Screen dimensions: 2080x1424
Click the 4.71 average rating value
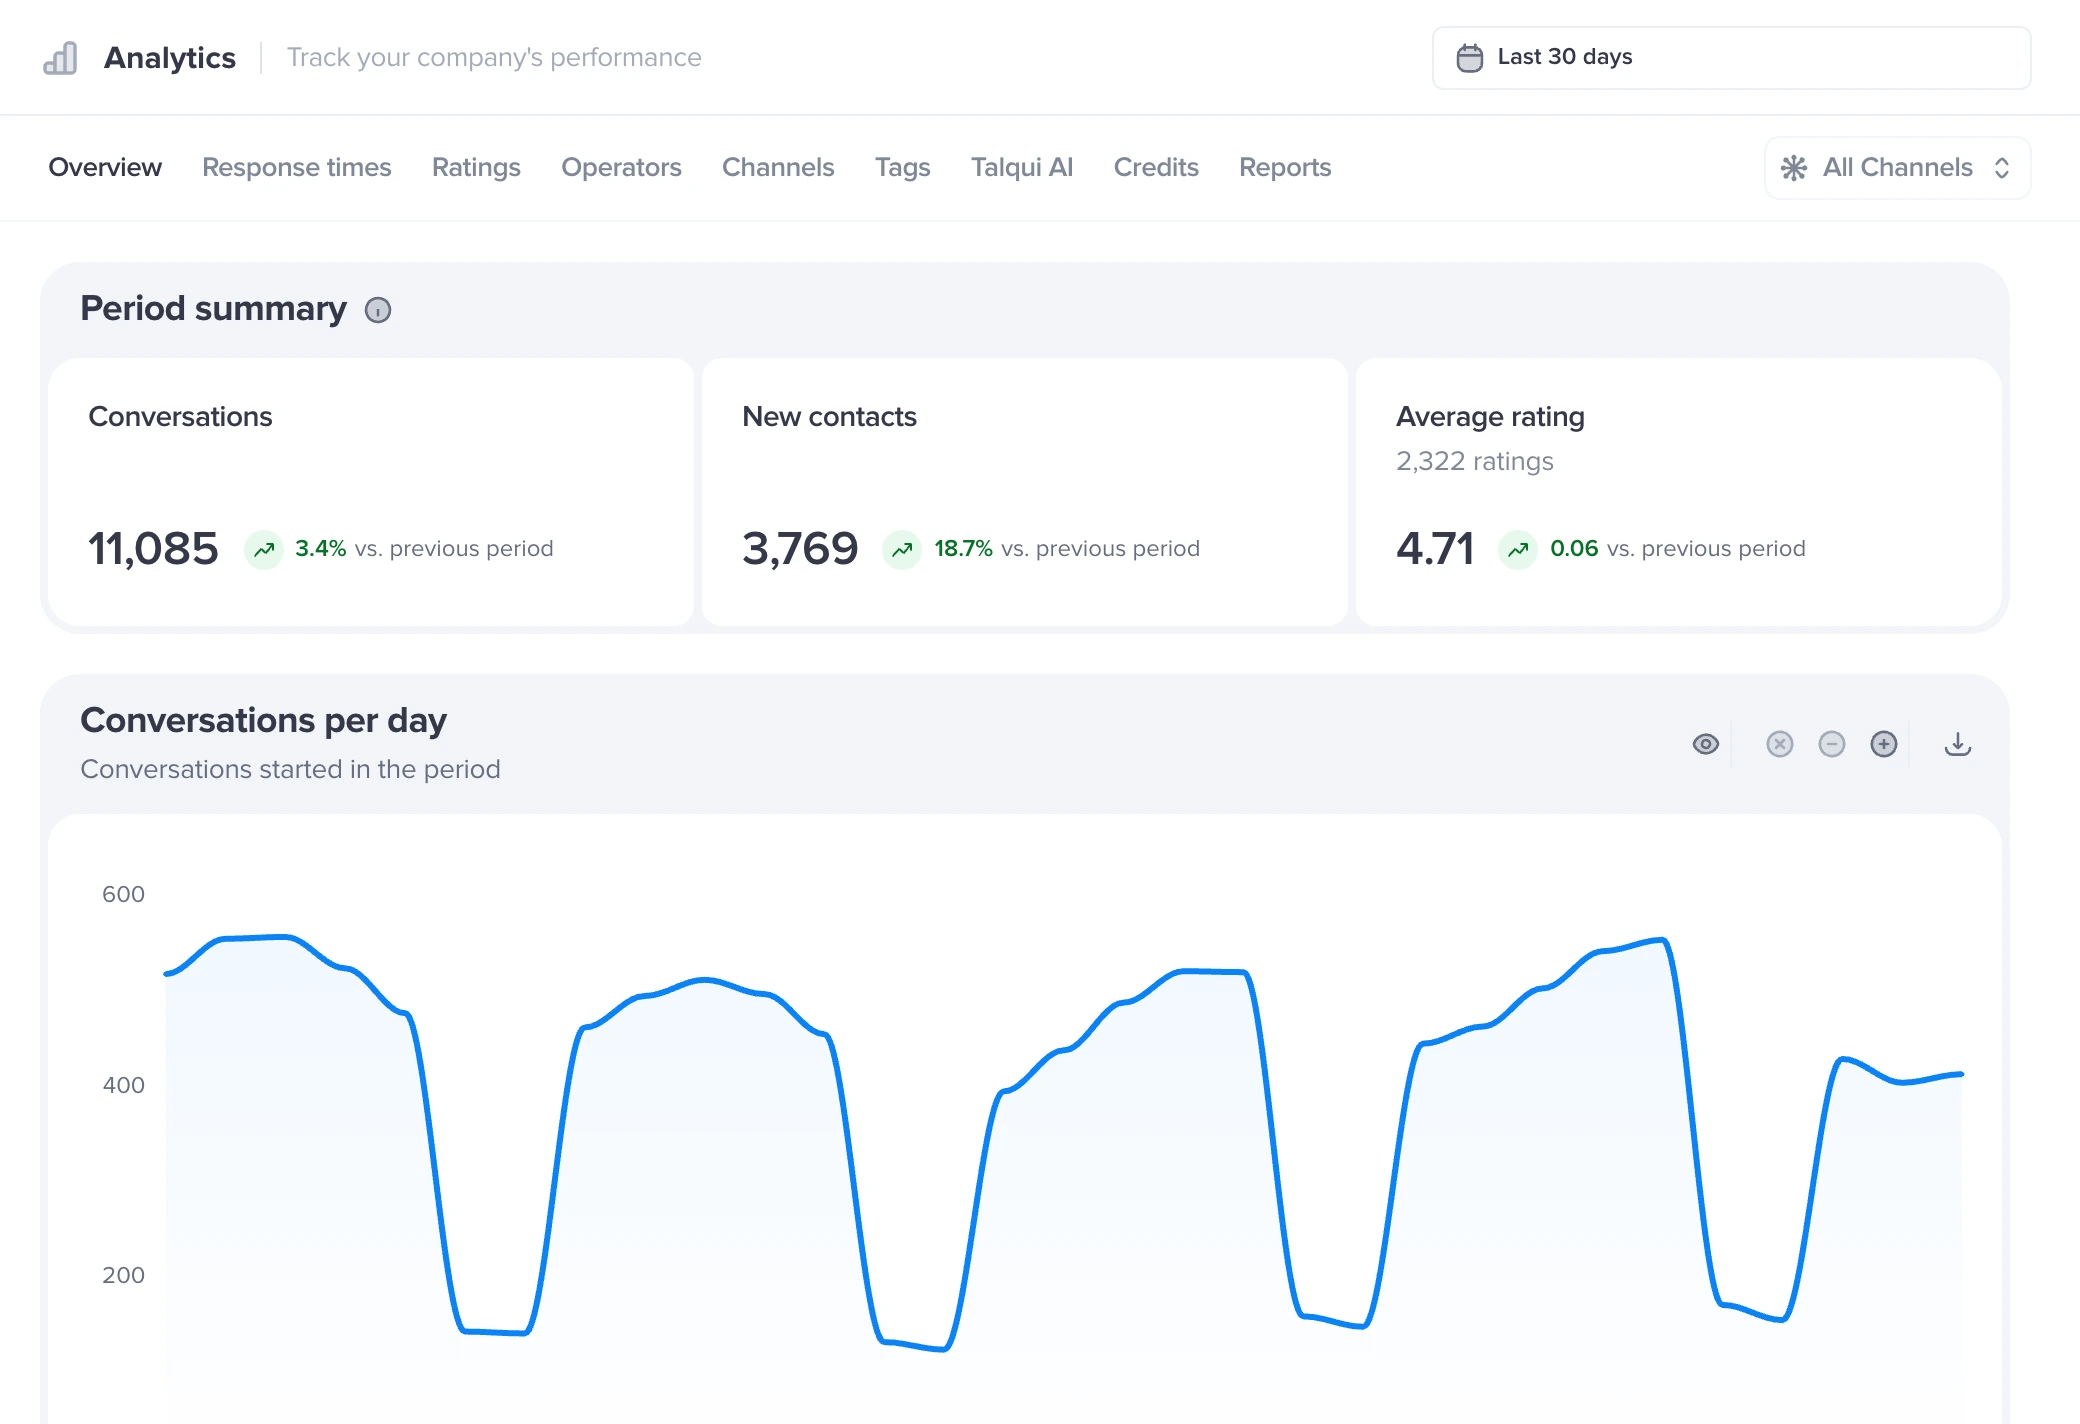(x=1435, y=549)
